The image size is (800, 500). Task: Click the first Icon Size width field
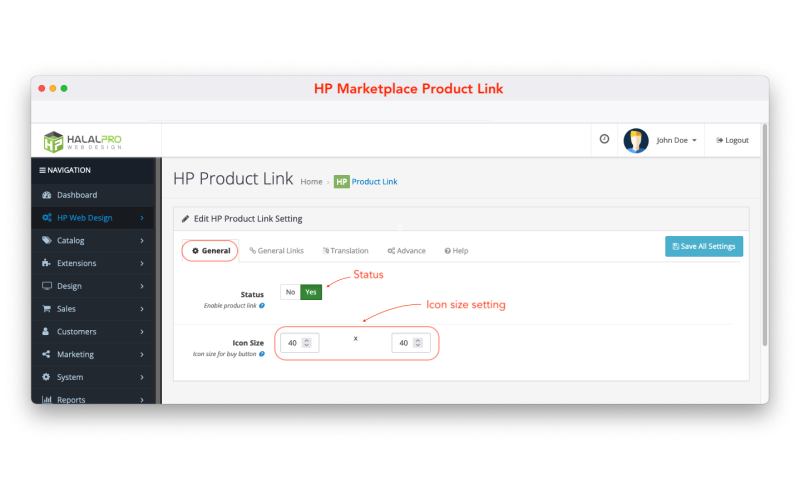(299, 343)
